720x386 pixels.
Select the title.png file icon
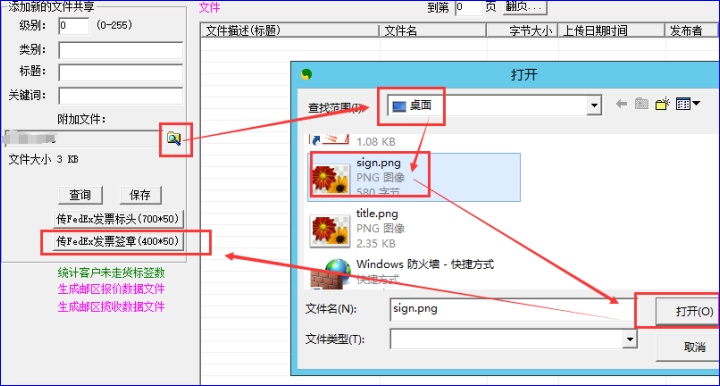pyautogui.click(x=329, y=230)
